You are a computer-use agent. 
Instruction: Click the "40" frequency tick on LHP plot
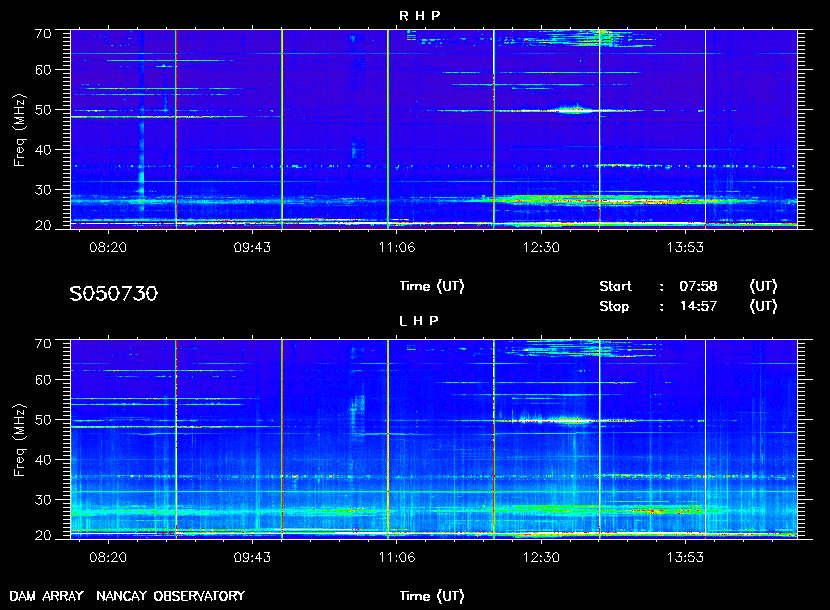click(43, 460)
